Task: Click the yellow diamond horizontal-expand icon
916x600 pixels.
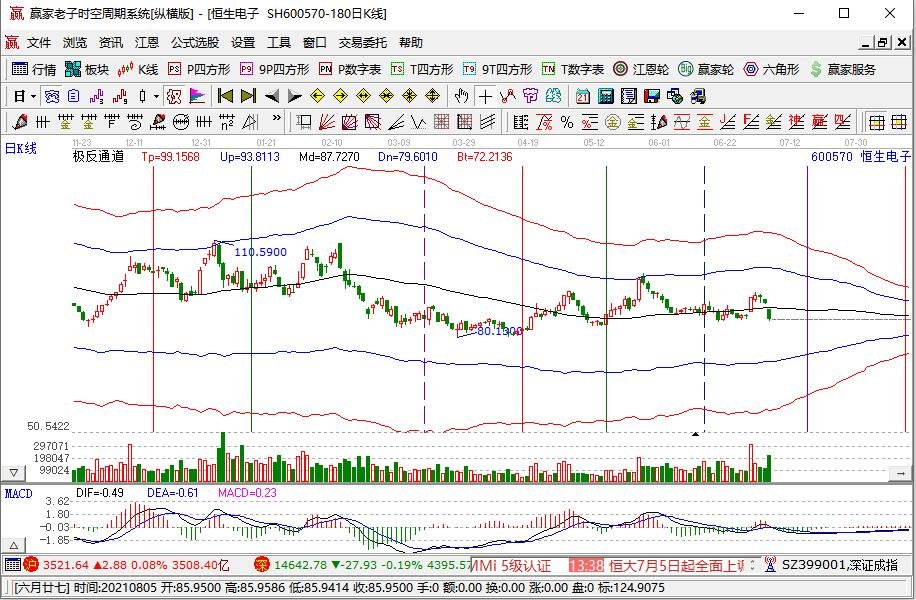Action: pyautogui.click(x=363, y=96)
